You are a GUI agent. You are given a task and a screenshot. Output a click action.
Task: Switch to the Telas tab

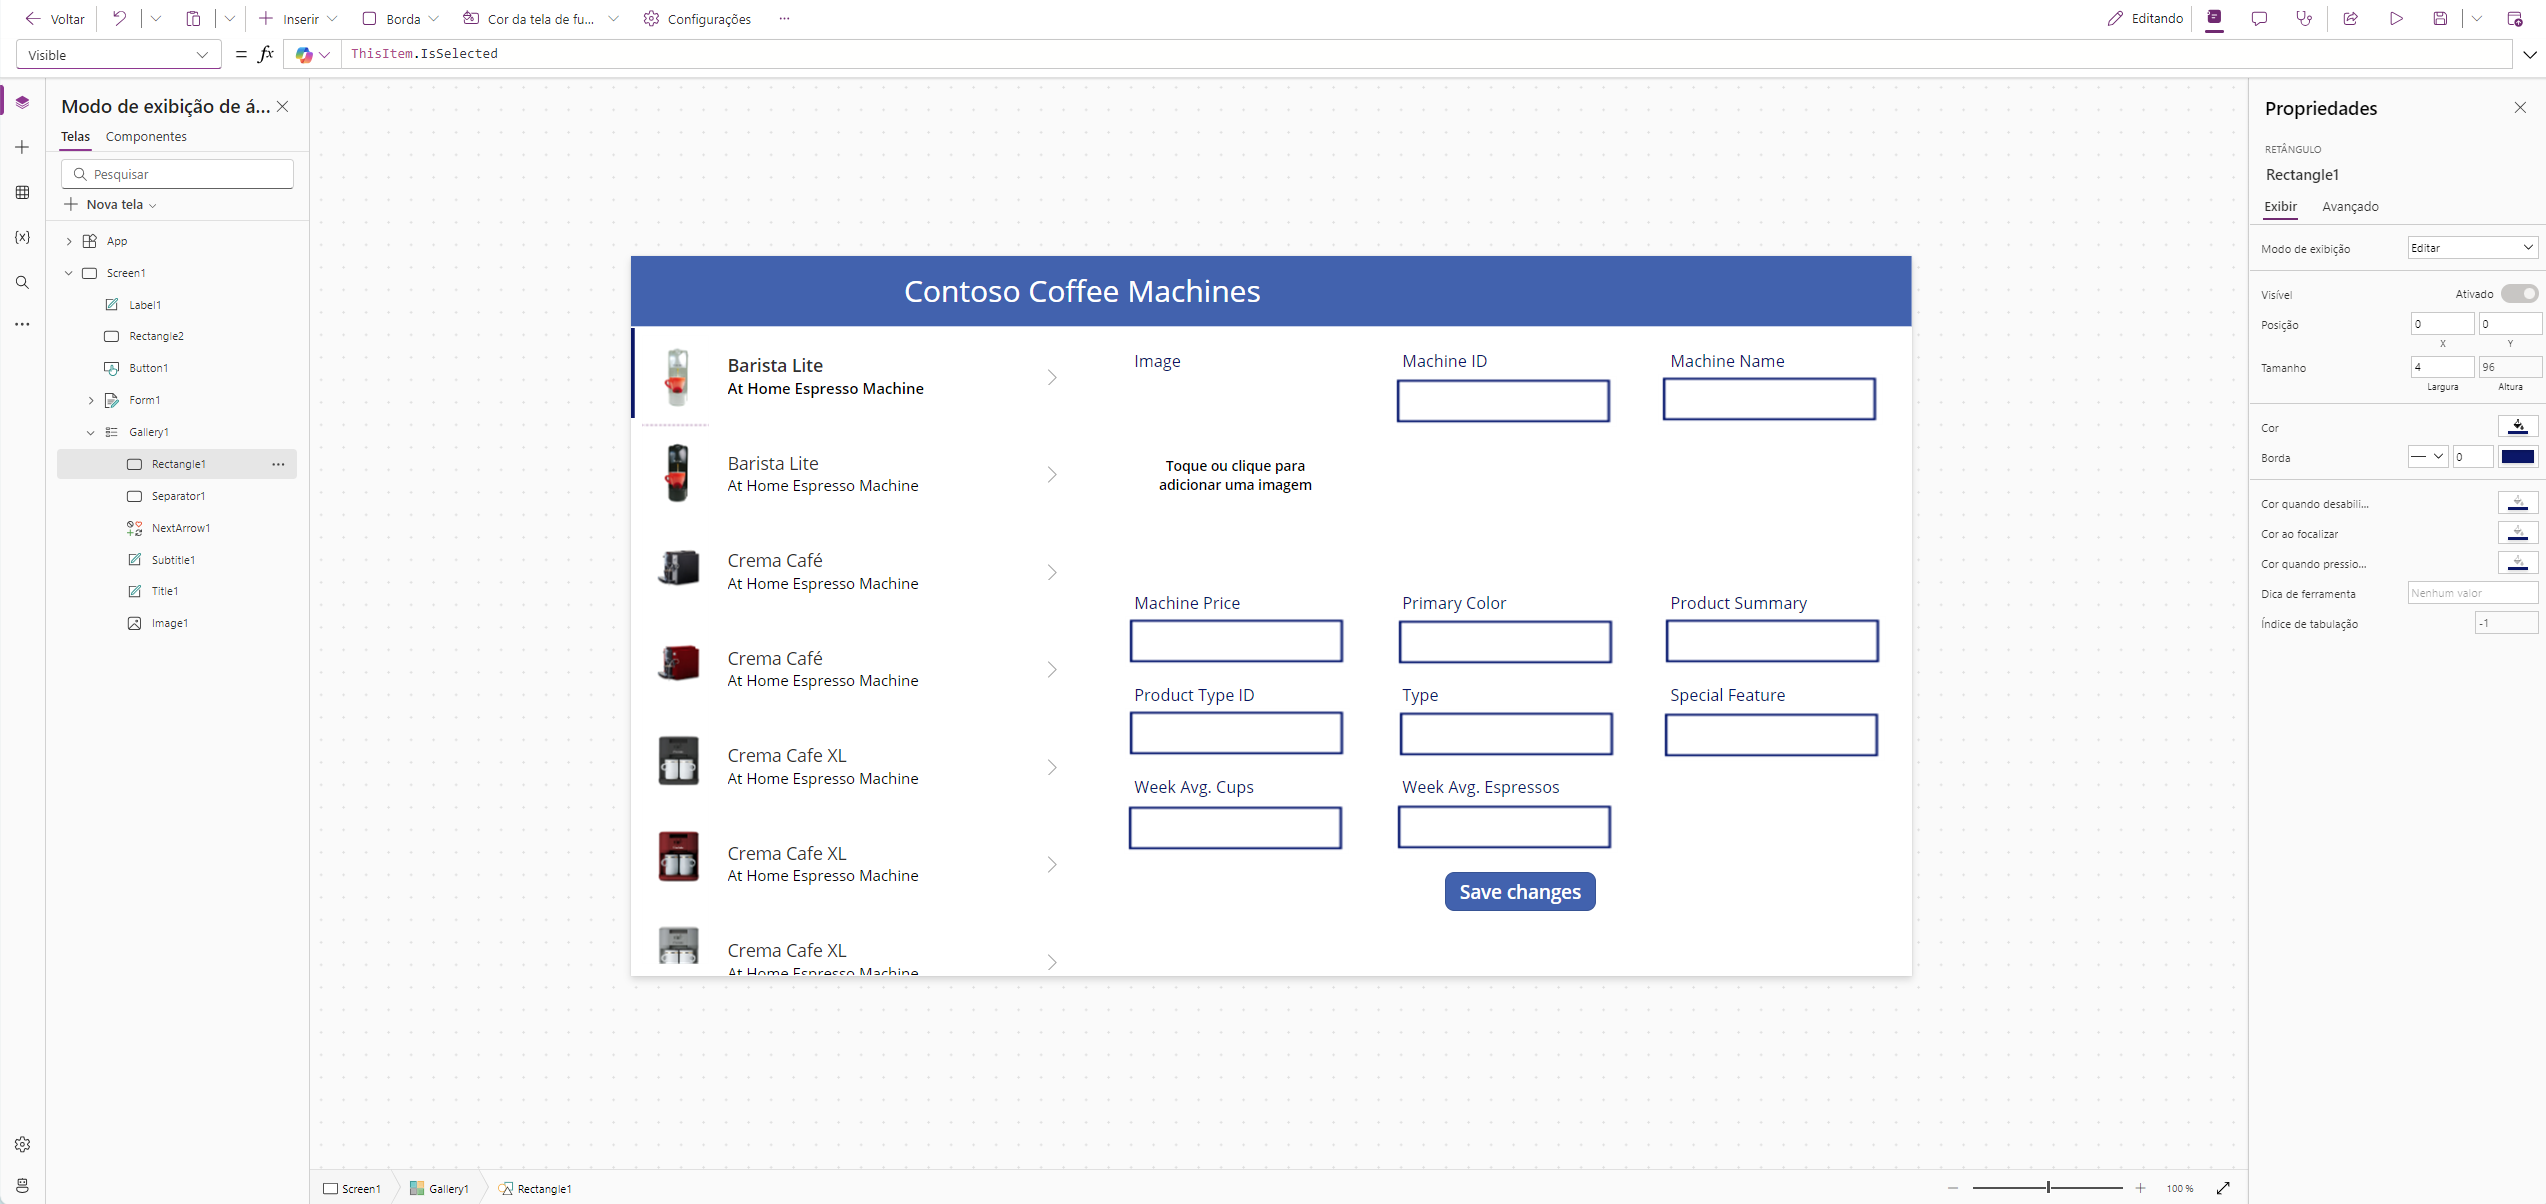pos(75,137)
